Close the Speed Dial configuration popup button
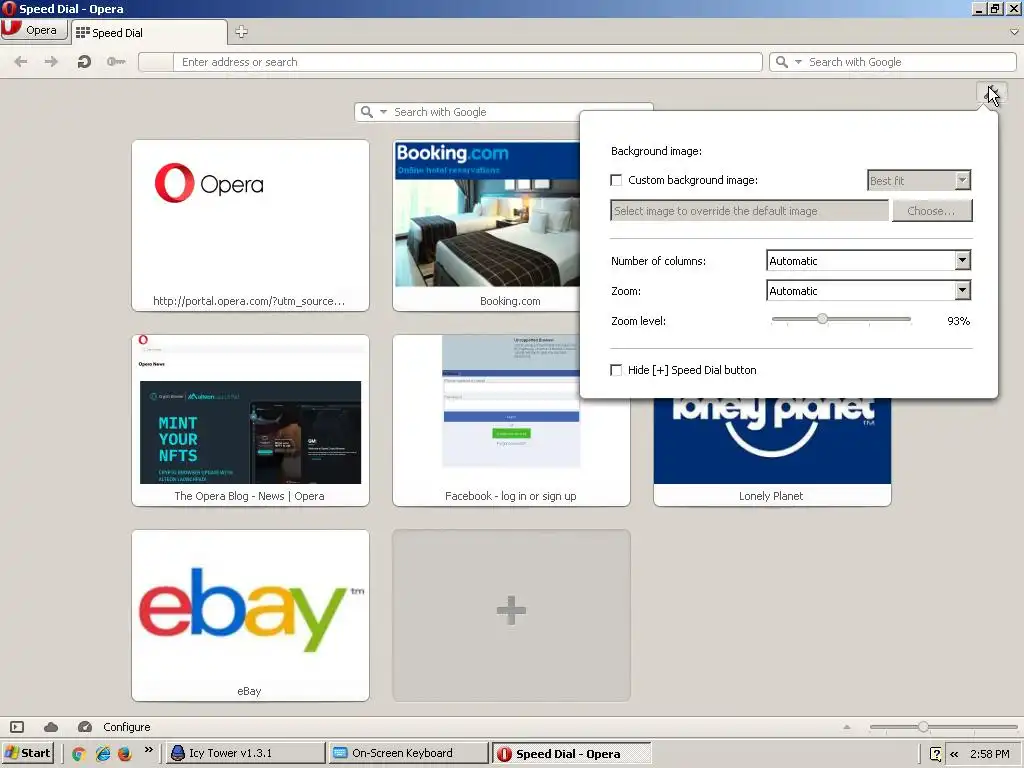 point(991,93)
